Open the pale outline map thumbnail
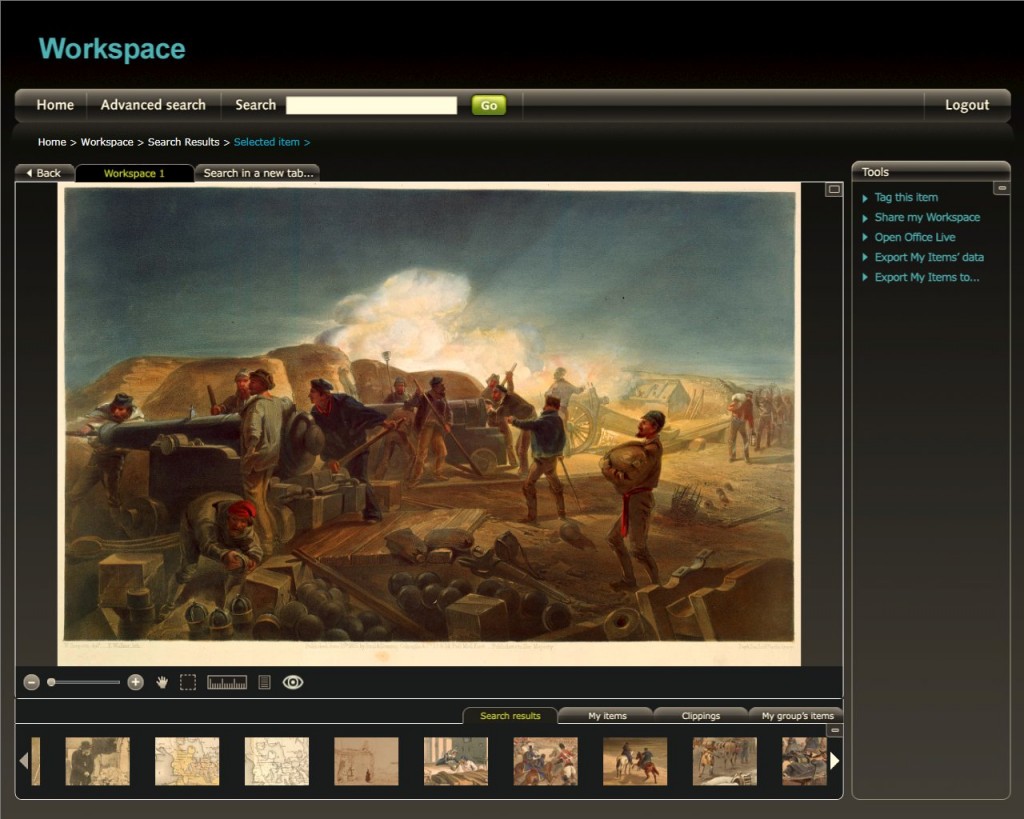The height and width of the screenshot is (819, 1024). pos(277,762)
